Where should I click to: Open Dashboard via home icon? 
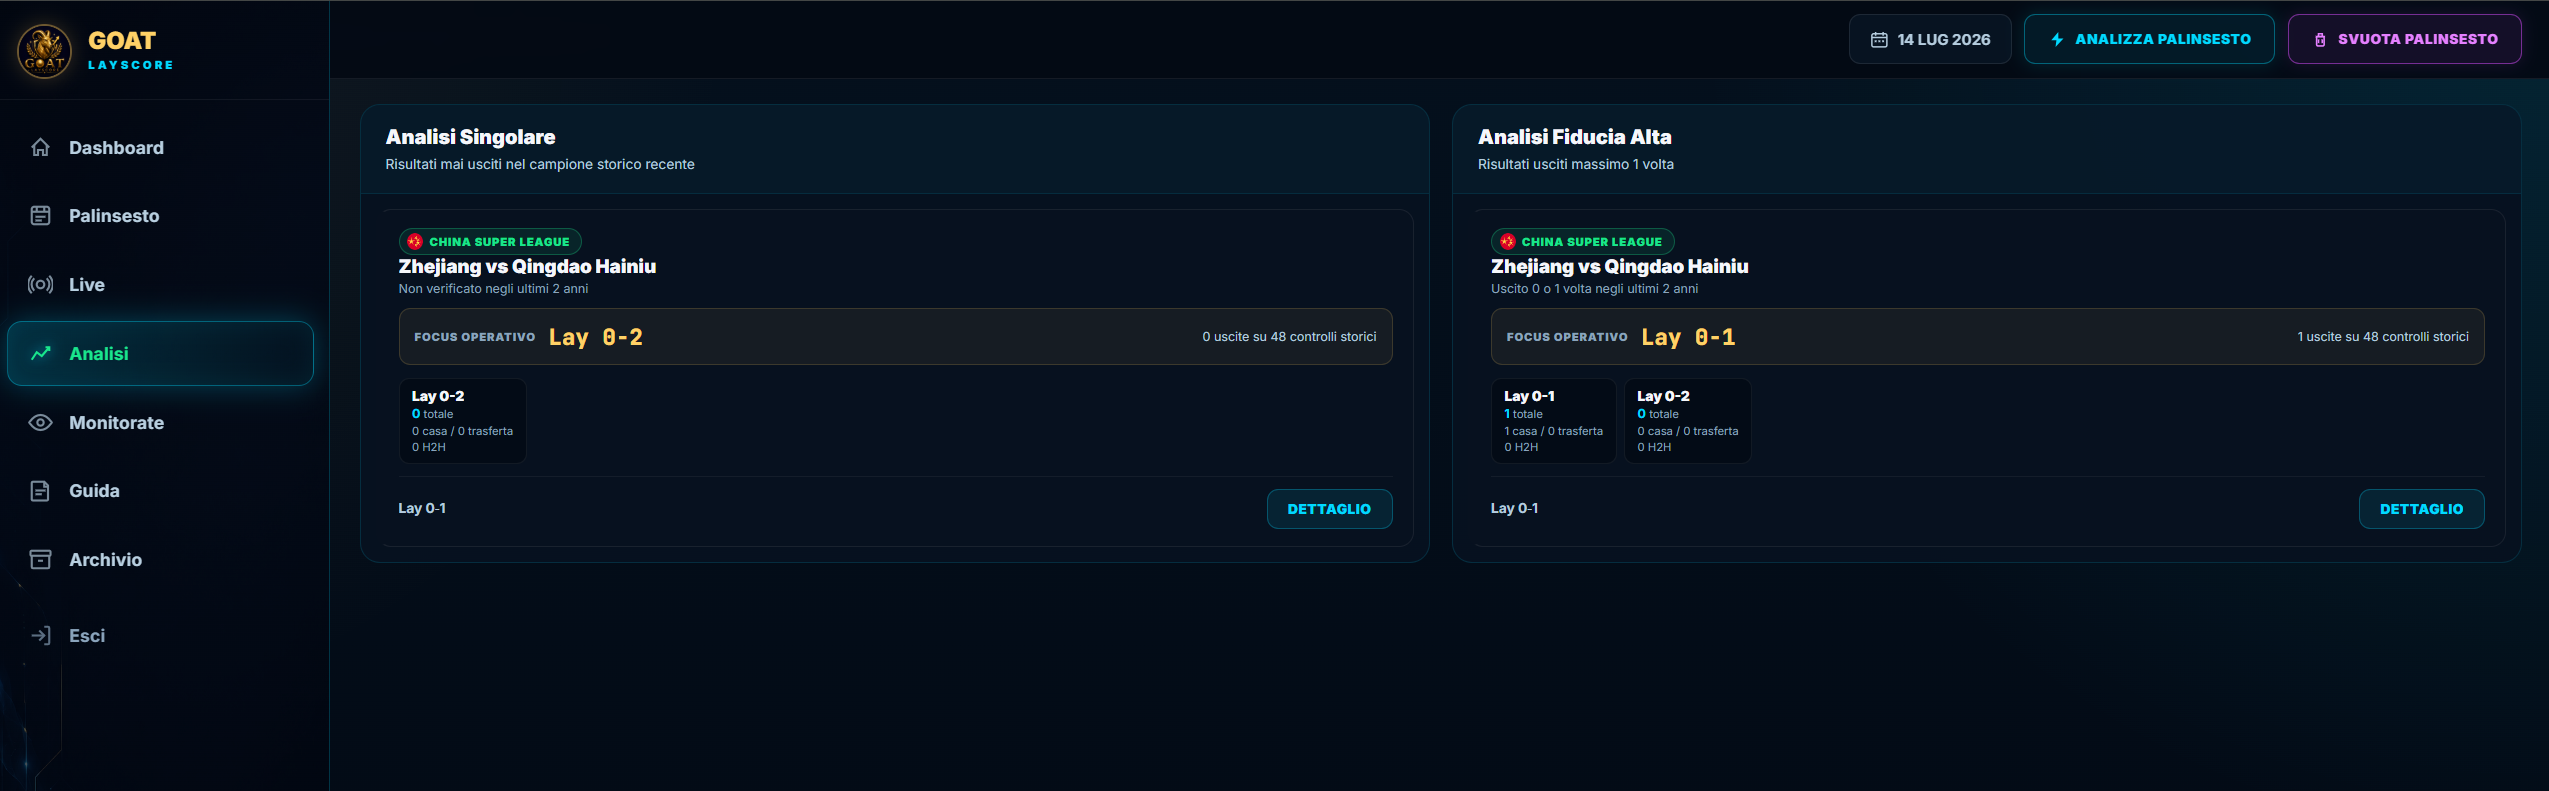(40, 147)
